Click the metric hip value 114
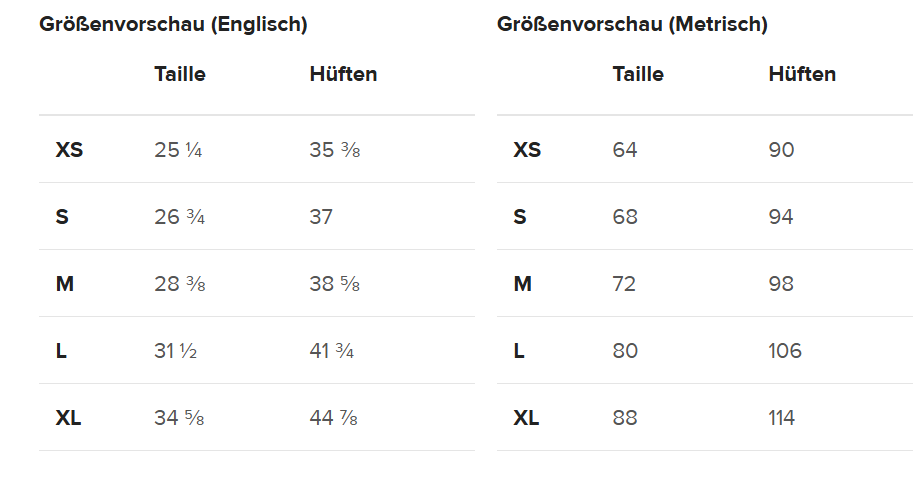Viewport: 913px width, 477px height. click(782, 418)
